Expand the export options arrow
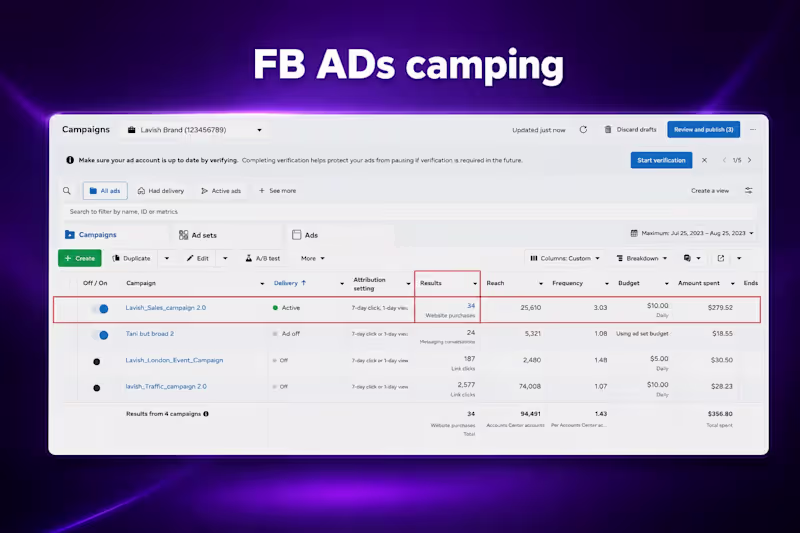 739,258
